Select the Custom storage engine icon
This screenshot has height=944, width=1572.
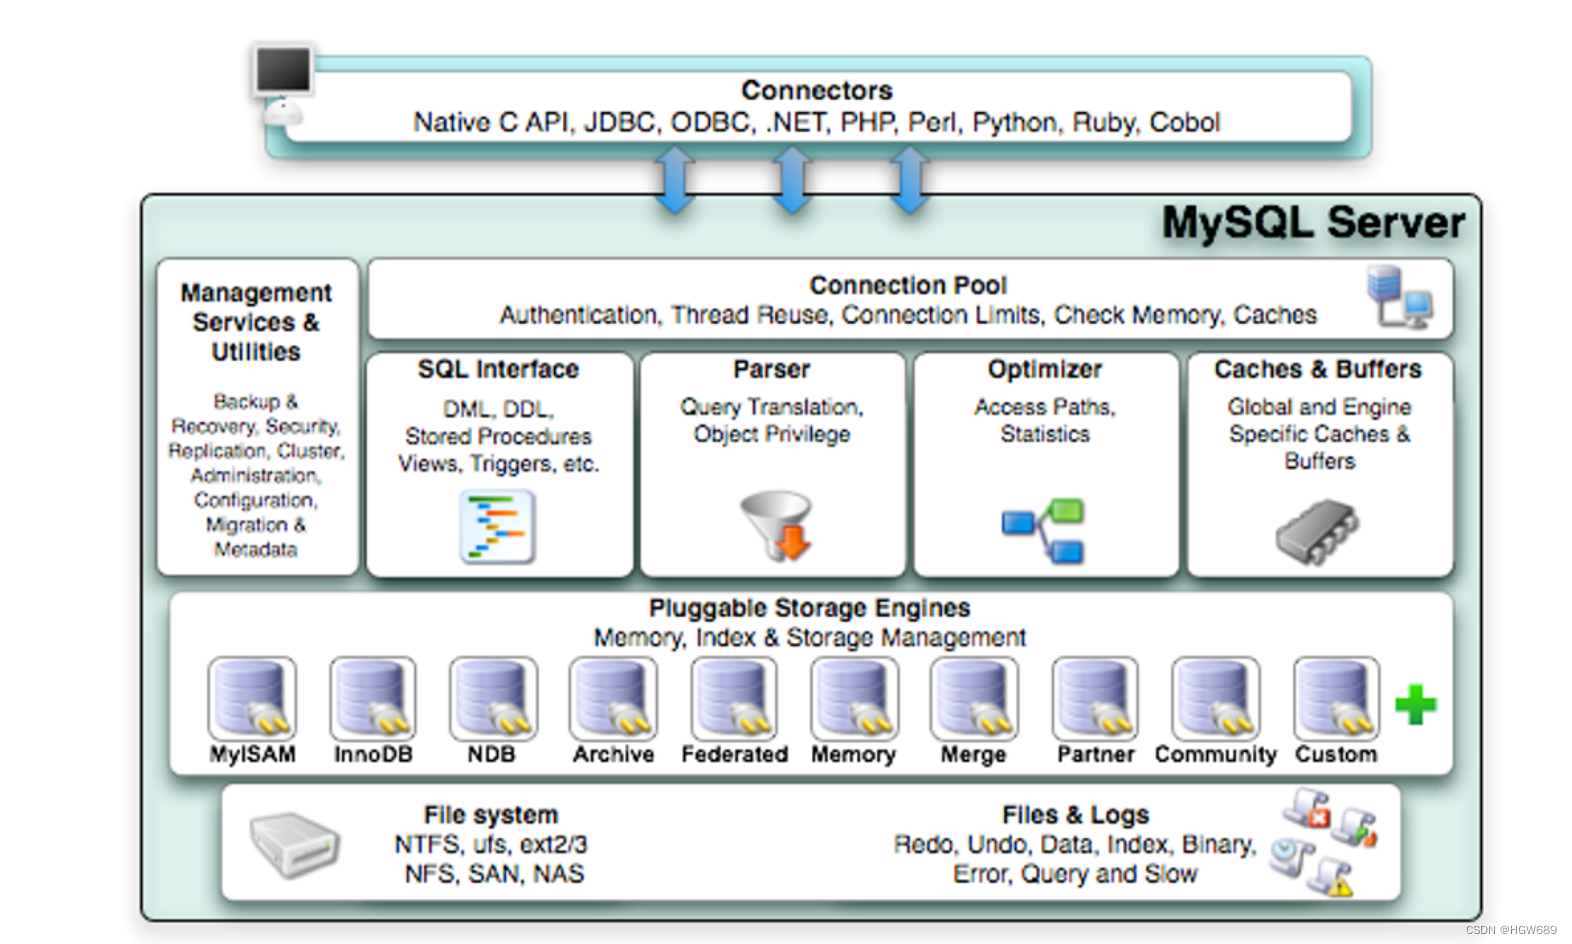(x=1336, y=698)
